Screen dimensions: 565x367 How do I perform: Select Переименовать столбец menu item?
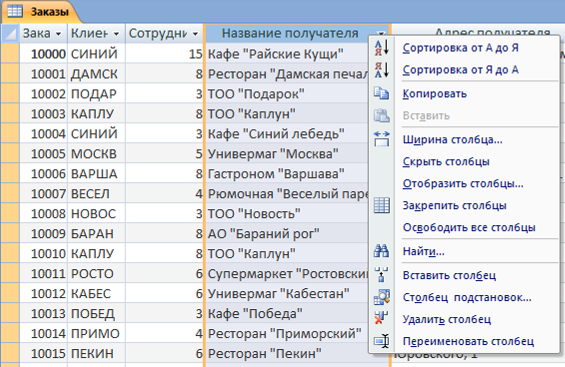pyautogui.click(x=468, y=341)
